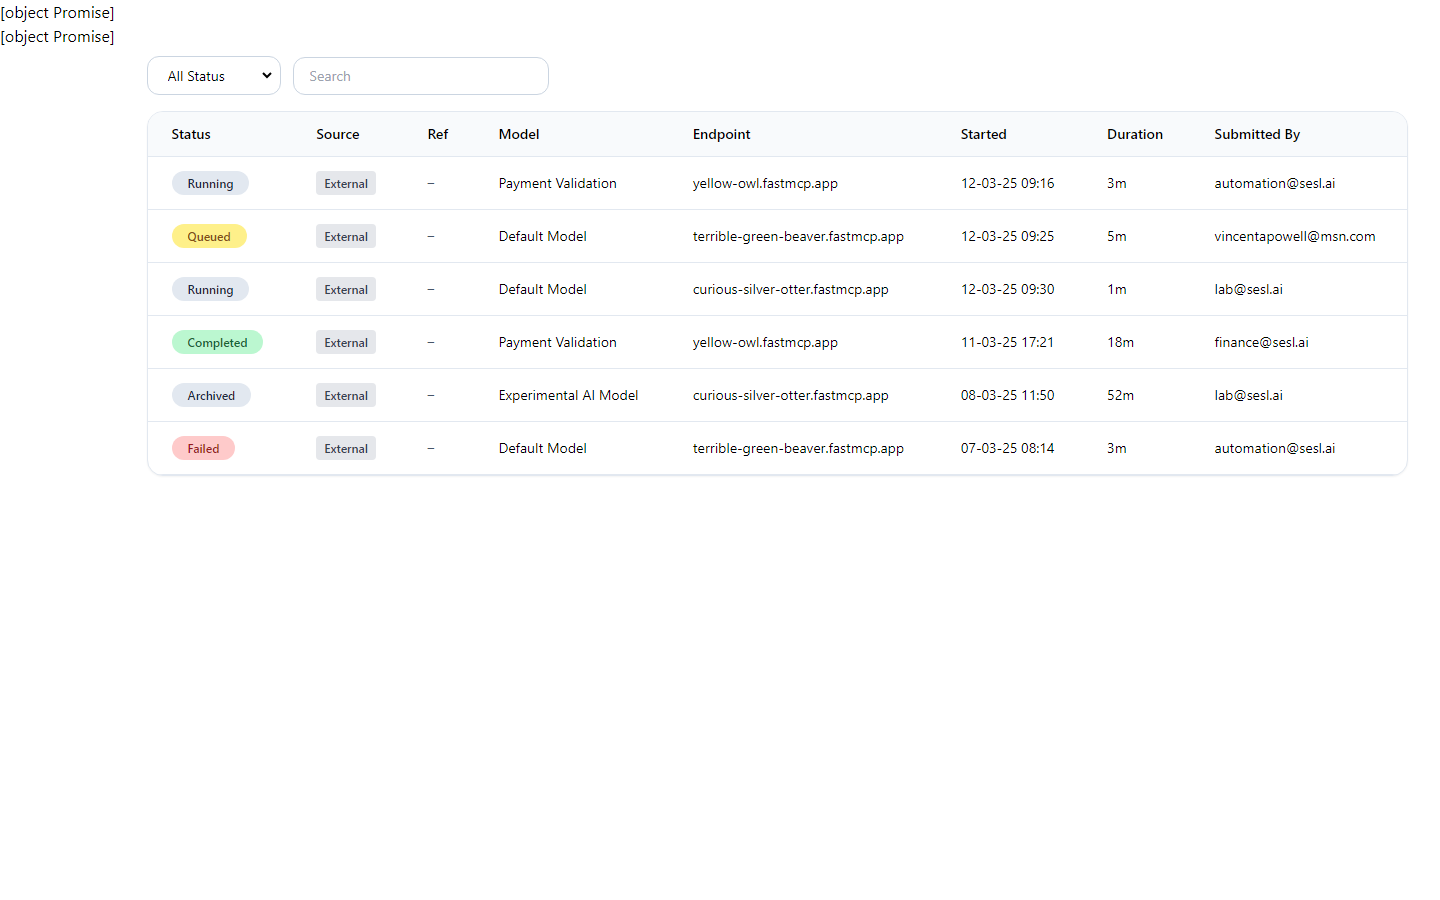The width and height of the screenshot is (1440, 900).
Task: Click the Duration column header
Action: tap(1134, 134)
